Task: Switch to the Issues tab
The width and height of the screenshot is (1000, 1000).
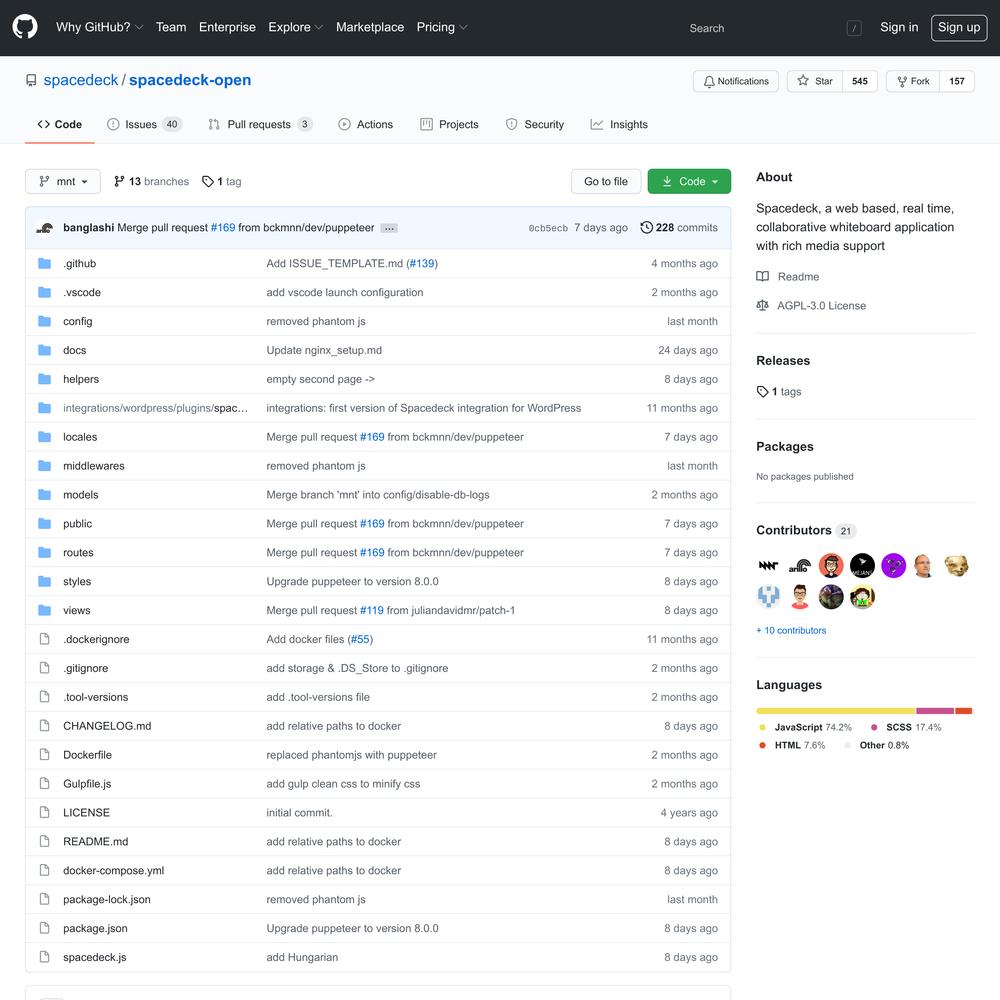Action: [144, 124]
